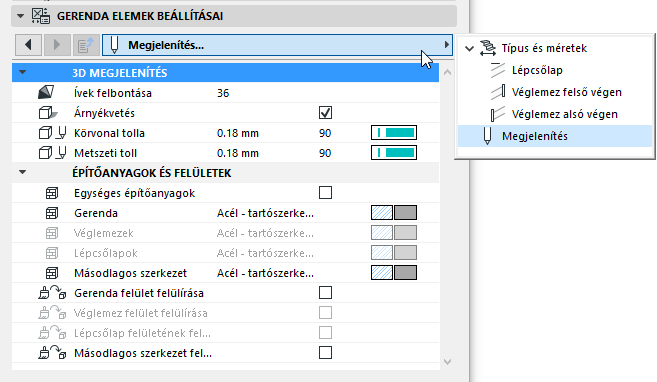Viewport: 657px width, 382px height.
Task: Select Megjelenítés entry in popup menu
Action: tap(555, 136)
